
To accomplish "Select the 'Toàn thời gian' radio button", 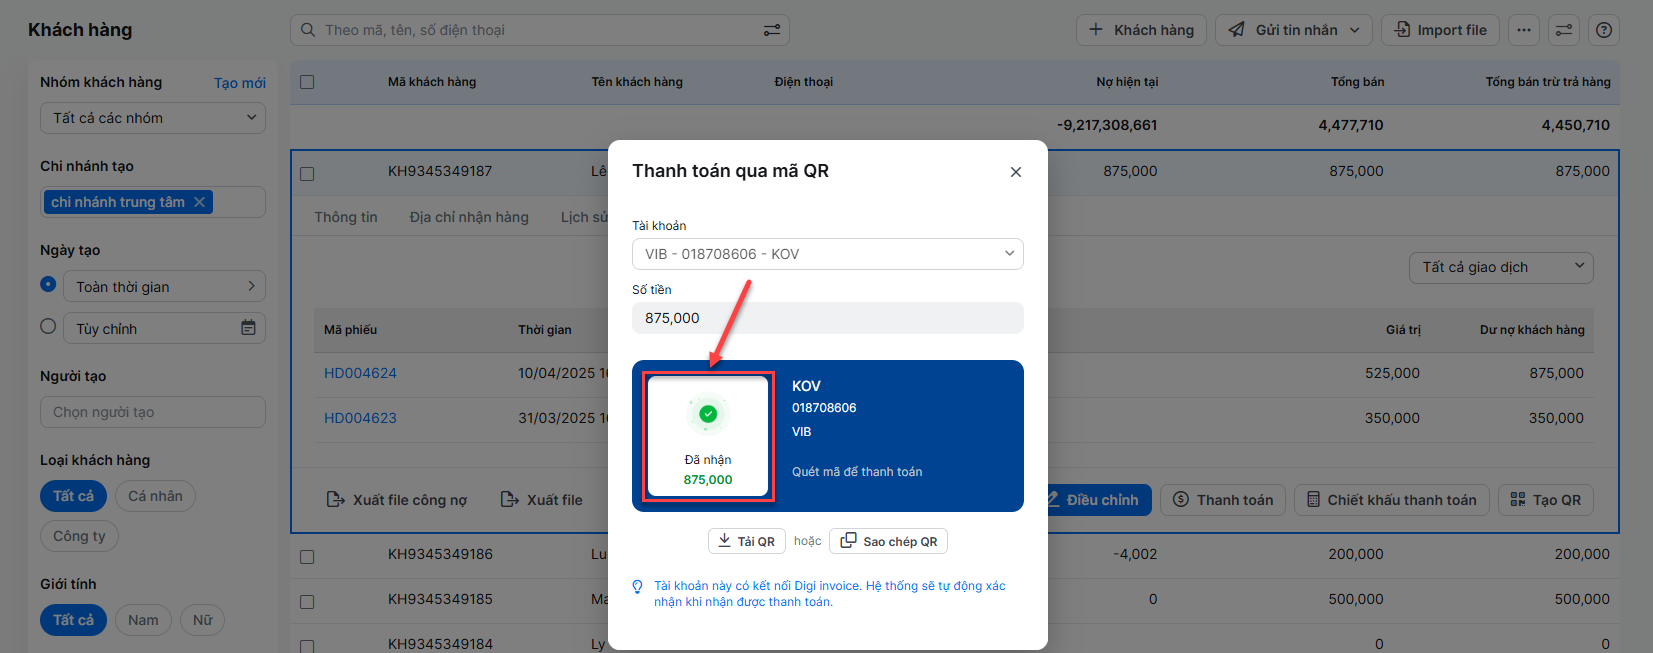I will [x=48, y=284].
